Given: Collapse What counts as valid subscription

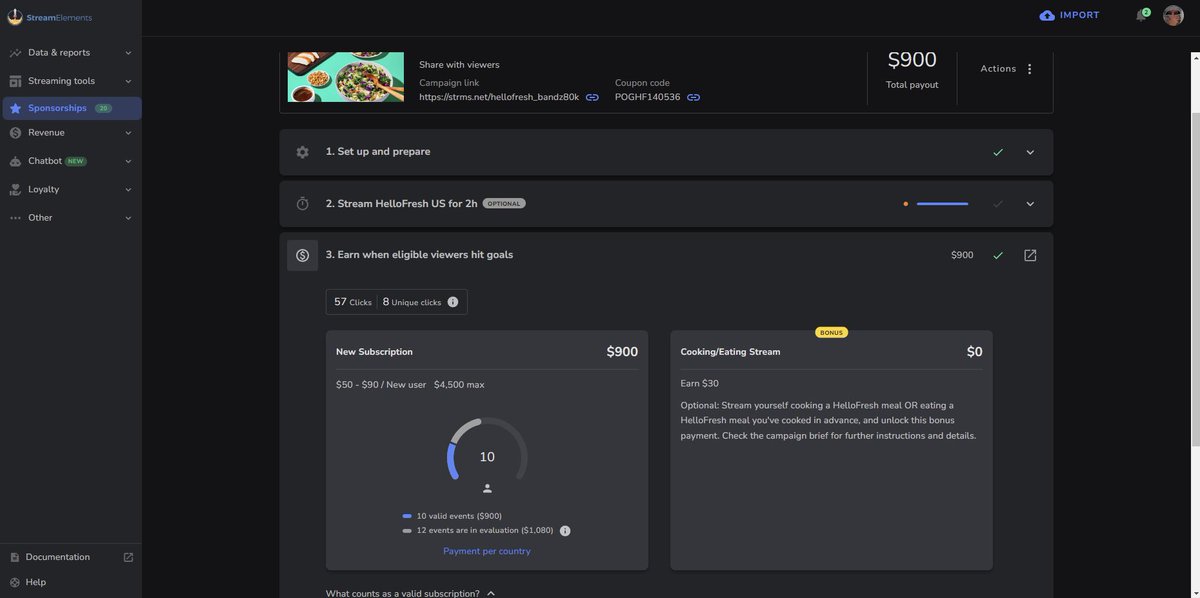Looking at the screenshot, I should pos(490,593).
